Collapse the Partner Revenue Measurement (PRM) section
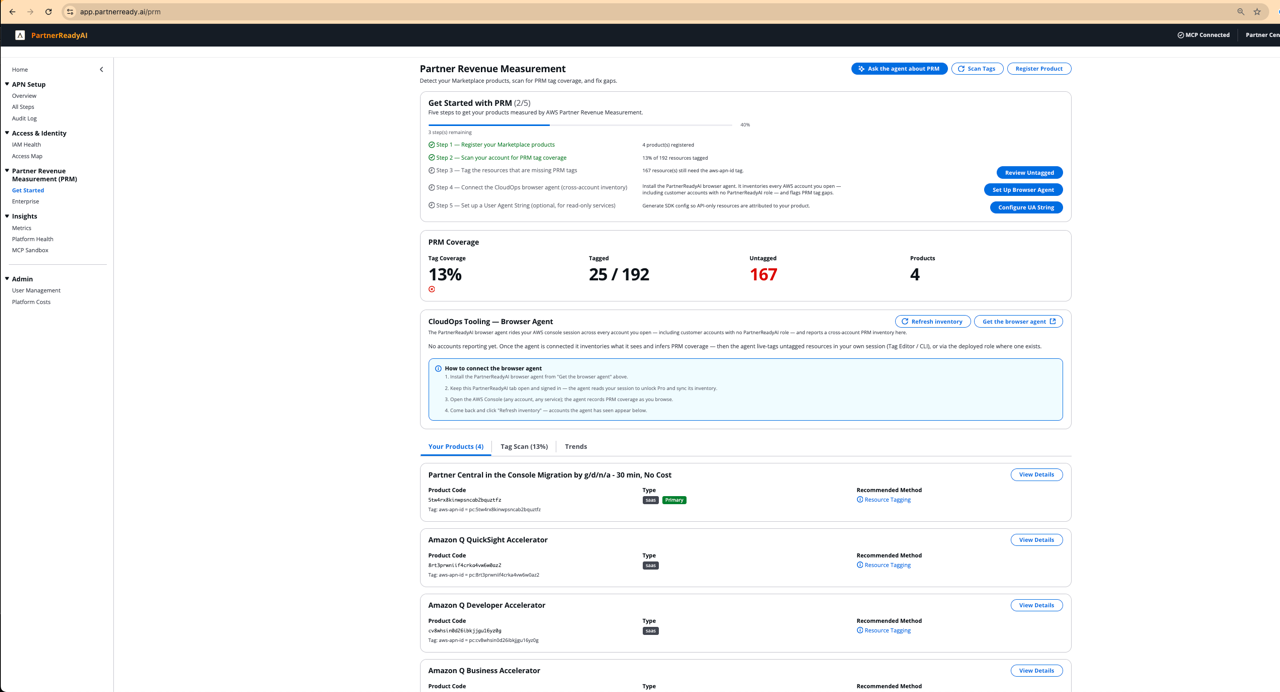1280x692 pixels. click(x=7, y=171)
